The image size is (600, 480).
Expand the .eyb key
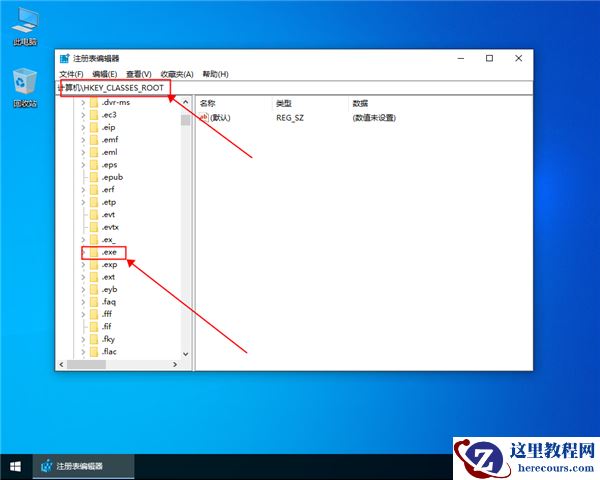coord(83,289)
